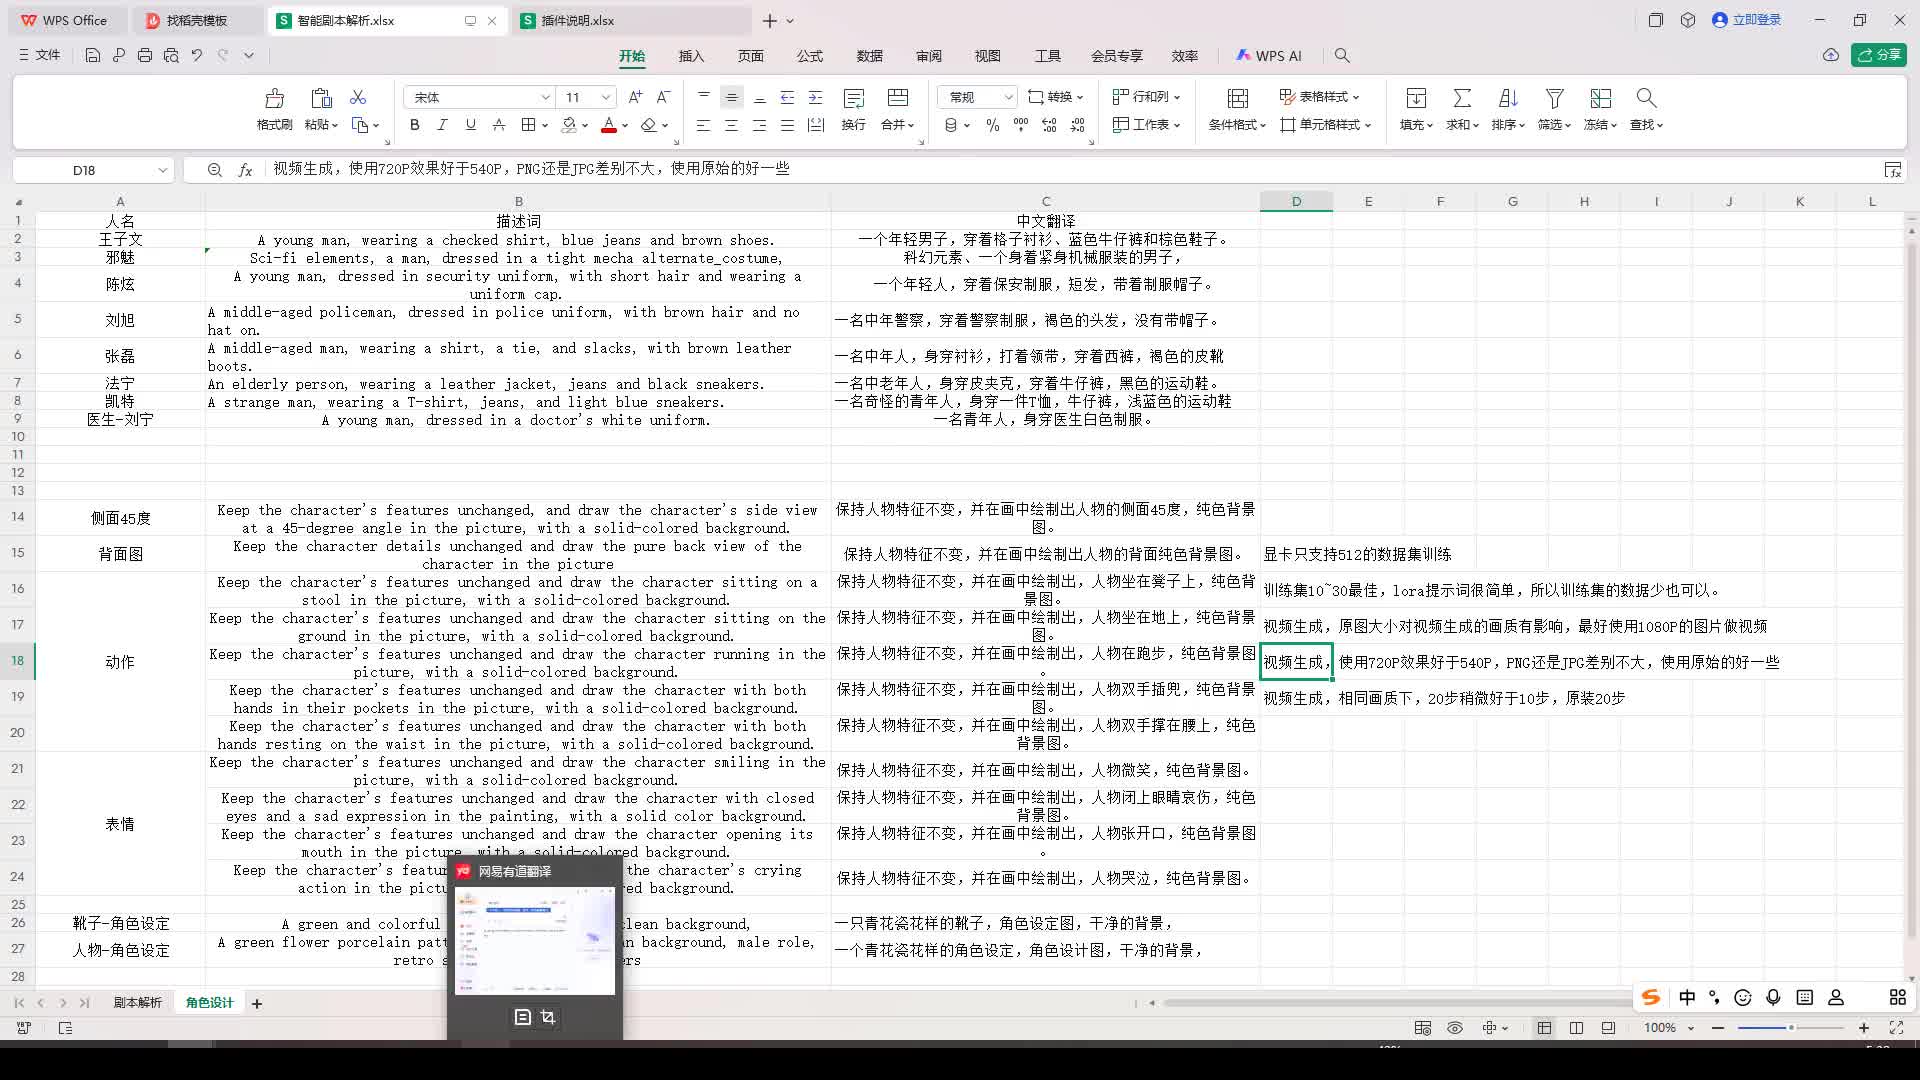Click the Cut scissors icon
This screenshot has width=1920, height=1080.
(358, 97)
